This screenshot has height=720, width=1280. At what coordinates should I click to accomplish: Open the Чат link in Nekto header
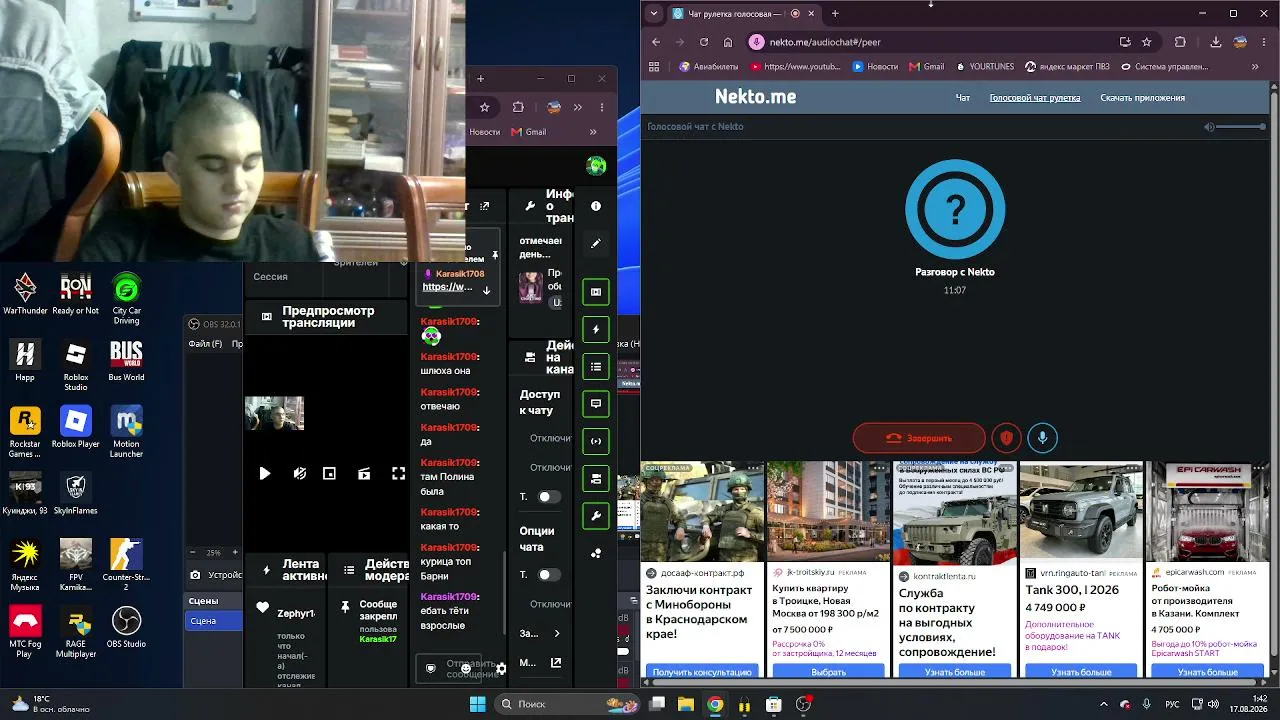pos(962,98)
